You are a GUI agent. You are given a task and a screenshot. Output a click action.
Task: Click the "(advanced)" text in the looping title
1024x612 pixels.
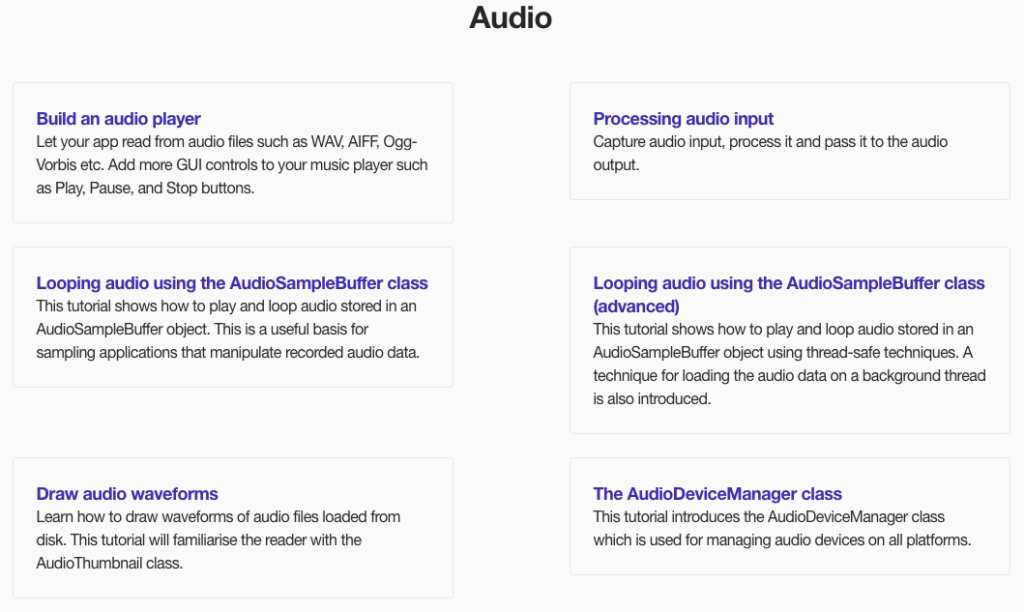[x=636, y=306]
